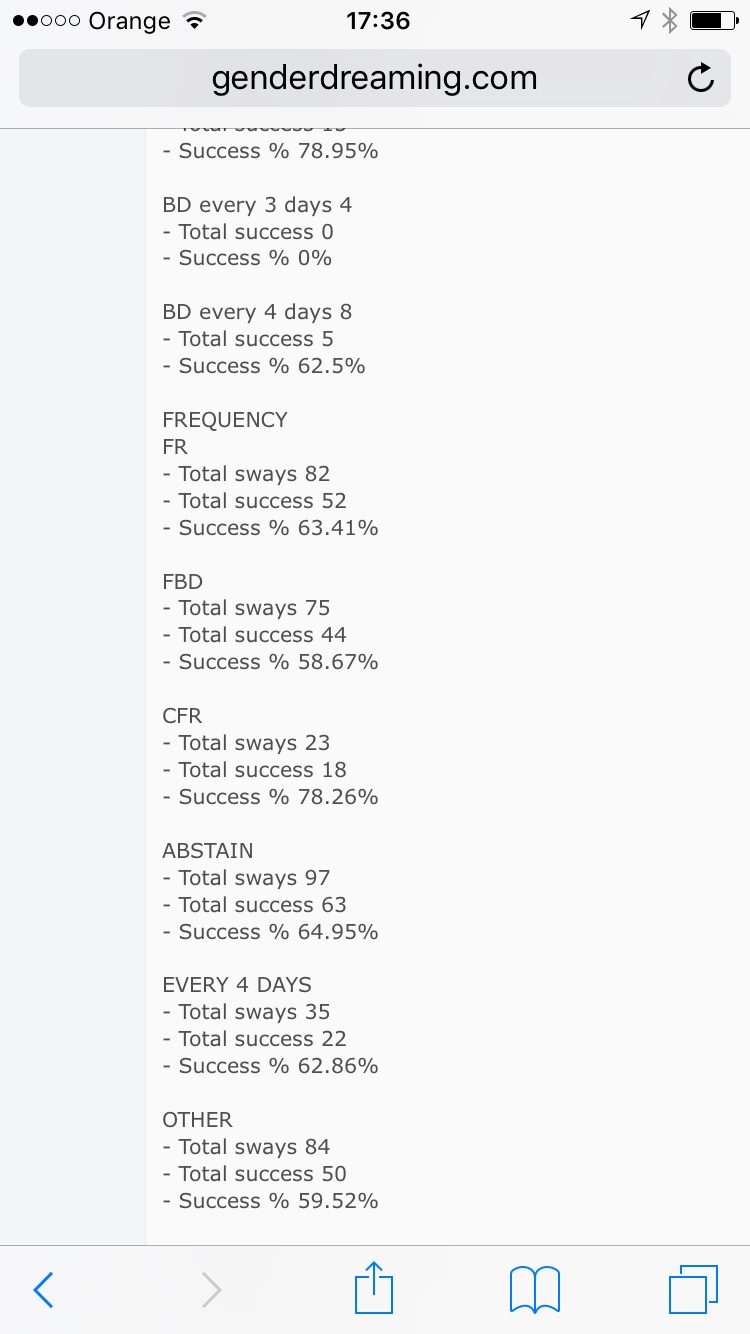Click the 'Total sways 97' line
The image size is (750, 1334).
point(246,878)
